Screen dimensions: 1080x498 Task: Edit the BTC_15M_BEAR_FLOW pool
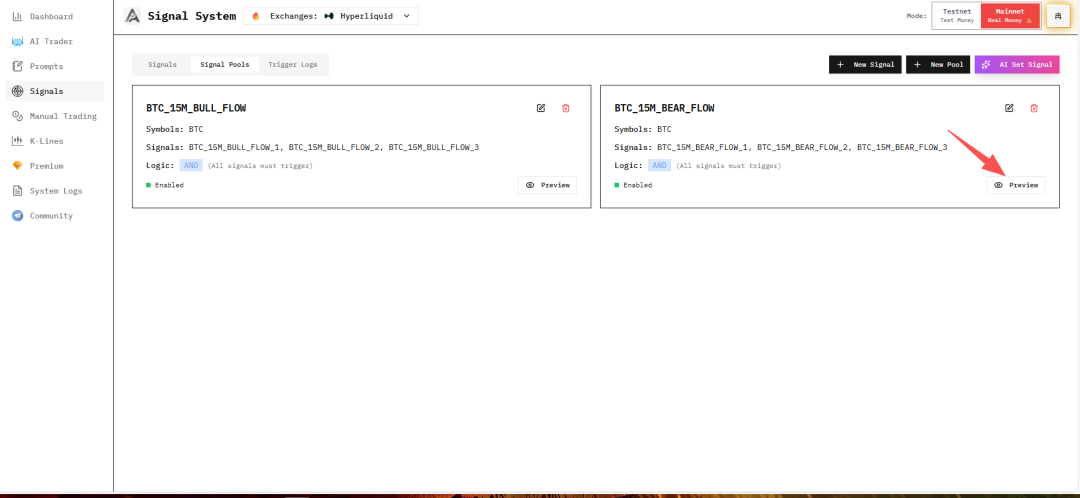click(1009, 108)
